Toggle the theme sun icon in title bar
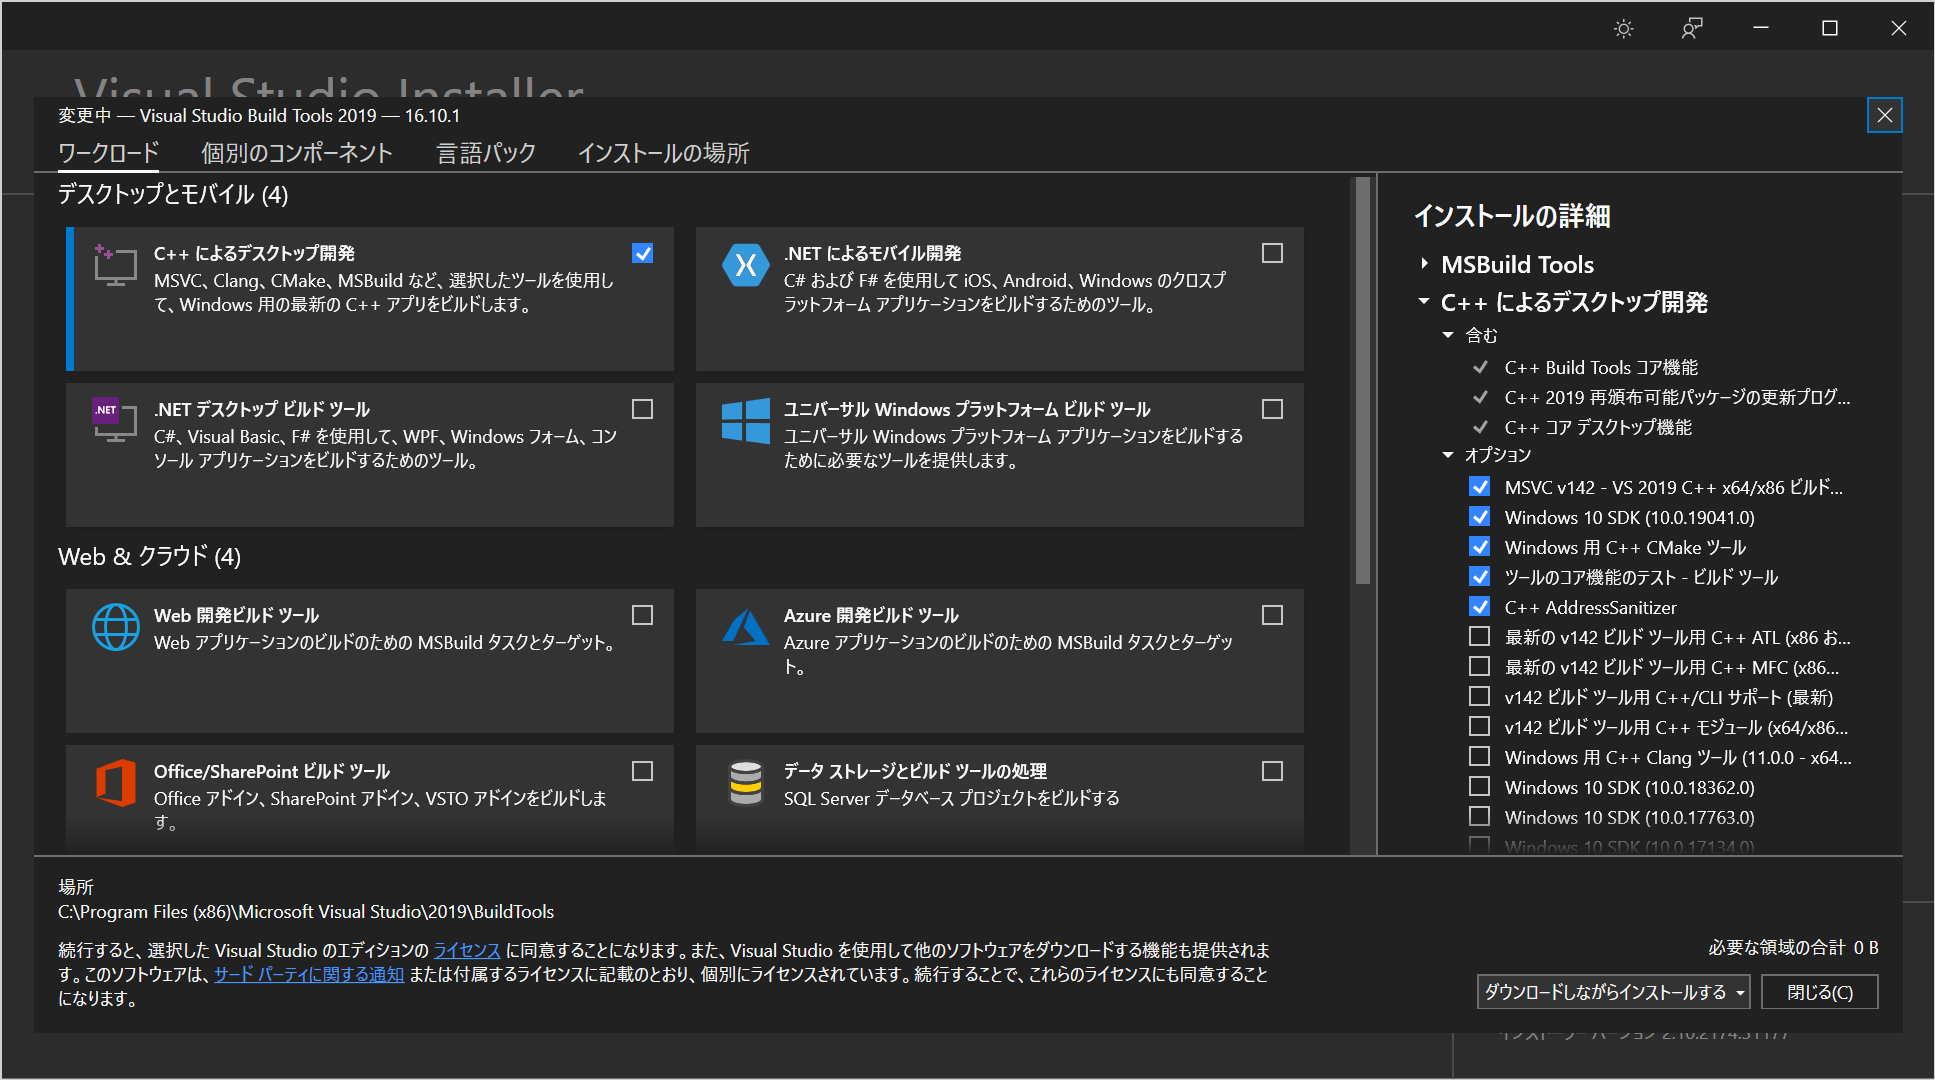 pyautogui.click(x=1624, y=28)
